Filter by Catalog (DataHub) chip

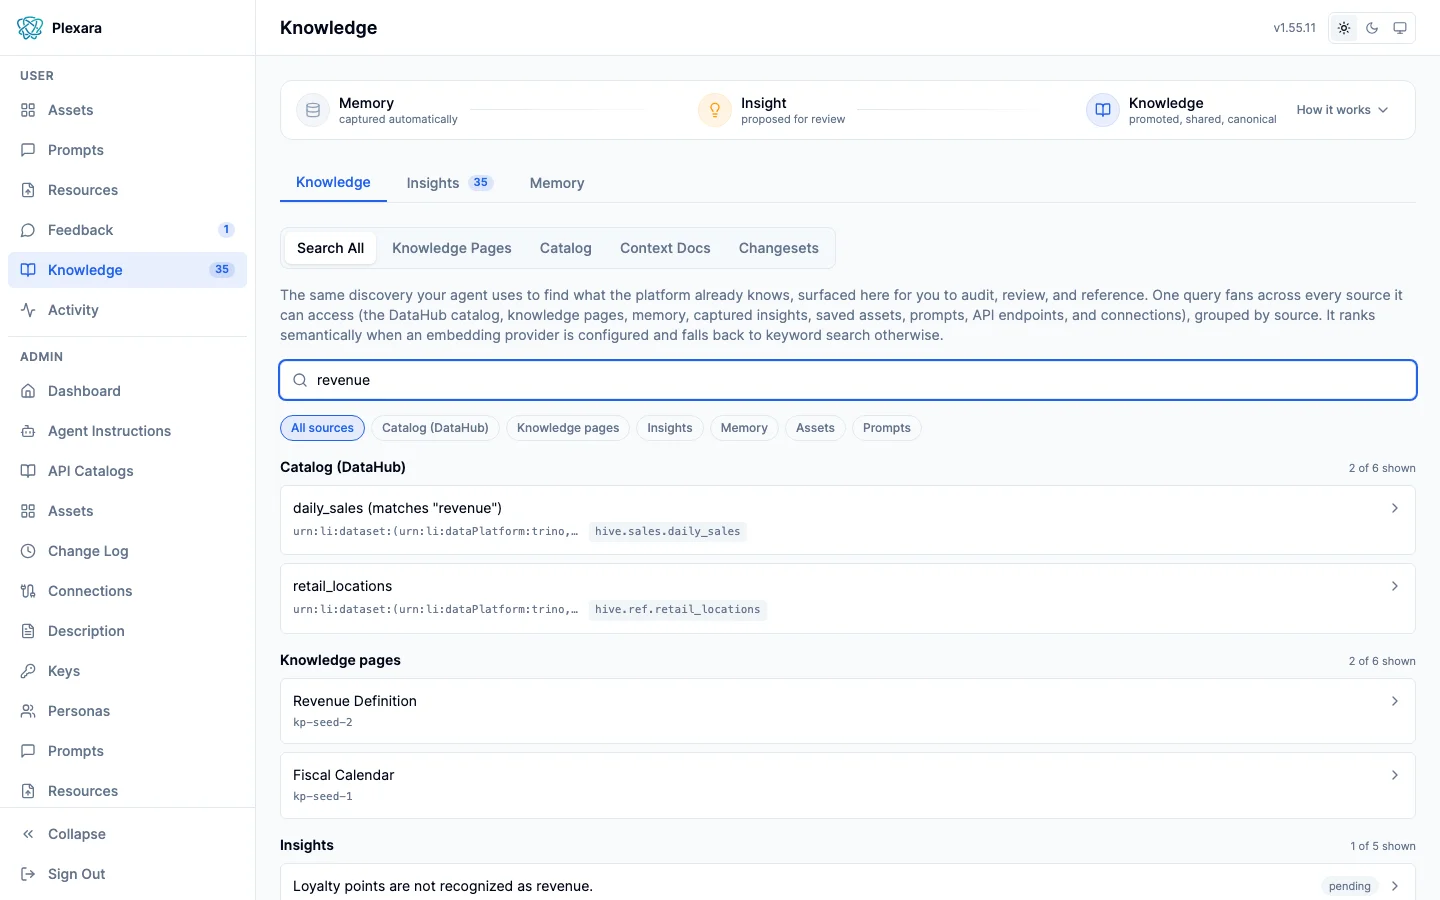pos(435,428)
